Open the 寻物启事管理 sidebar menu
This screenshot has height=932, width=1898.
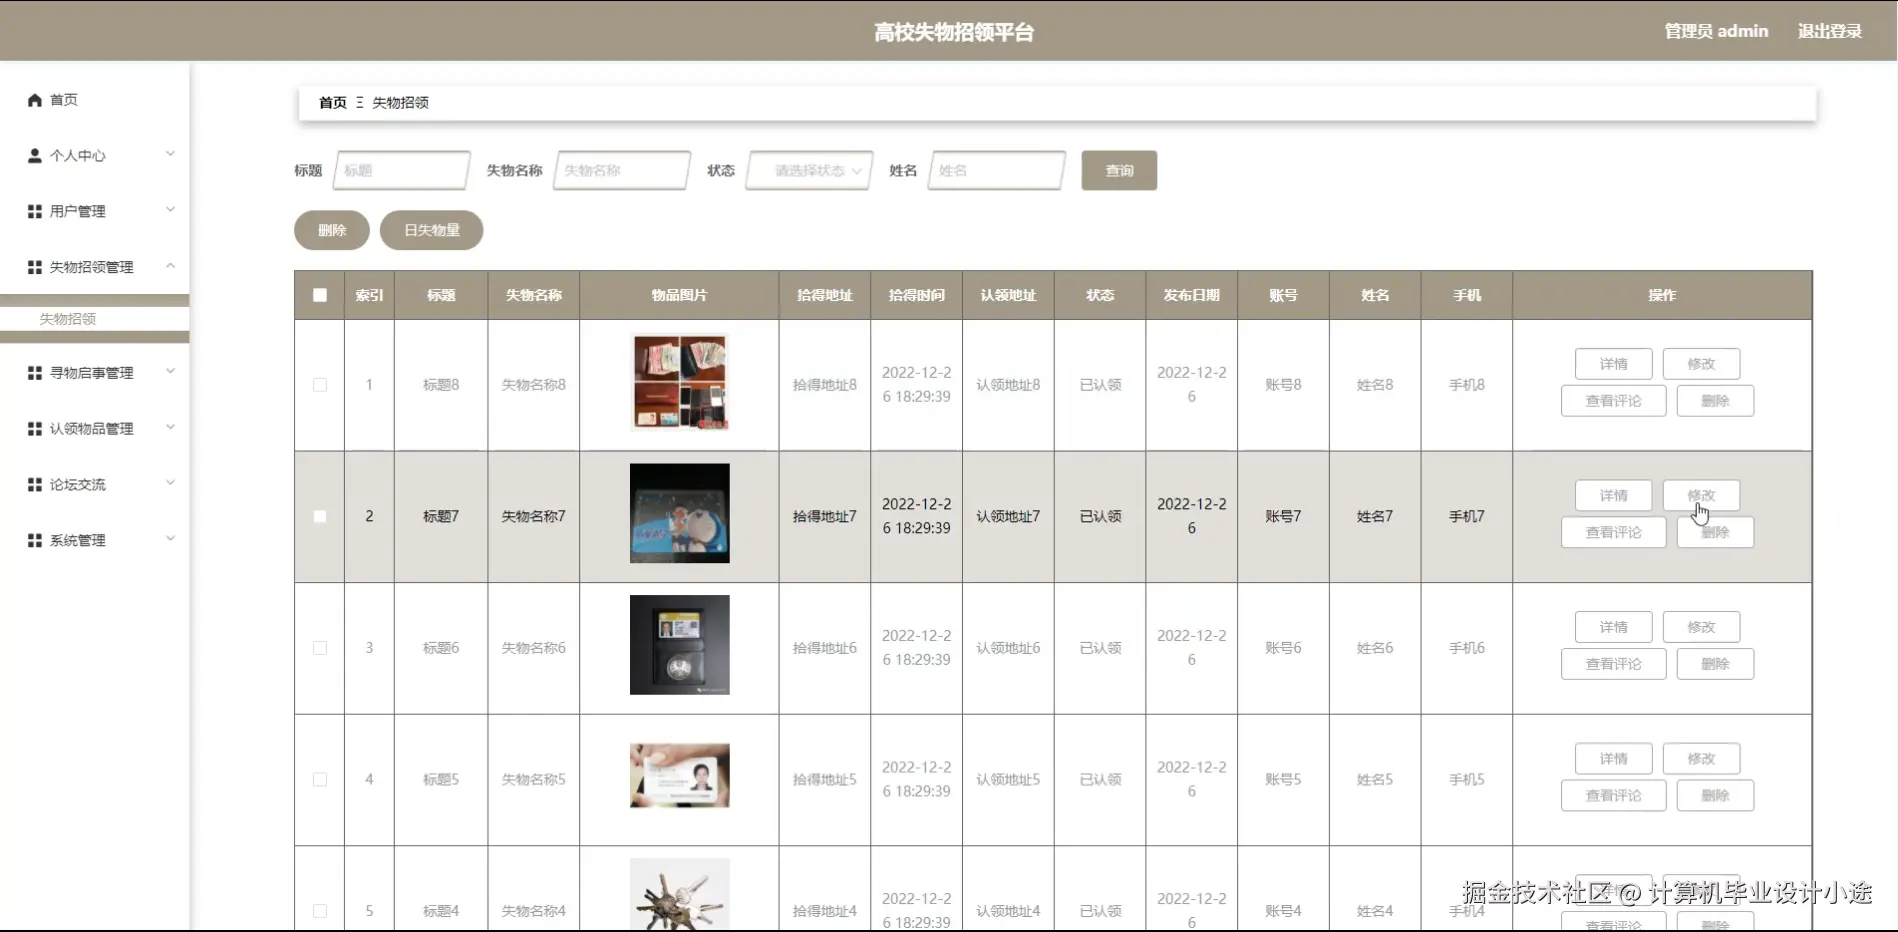95,373
